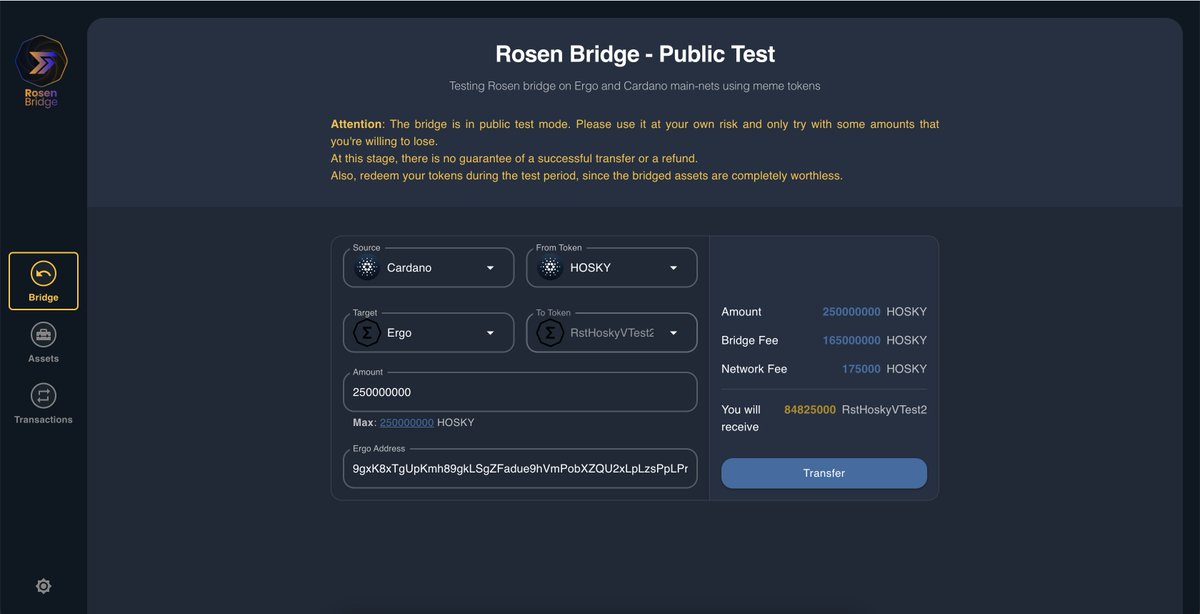Viewport: 1200px width, 614px height.
Task: Click the Cardano logo in Source field
Action: 365,268
